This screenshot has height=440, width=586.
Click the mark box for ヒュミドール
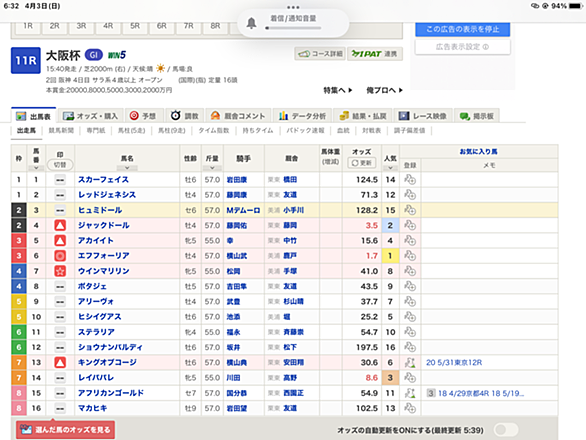[60, 210]
